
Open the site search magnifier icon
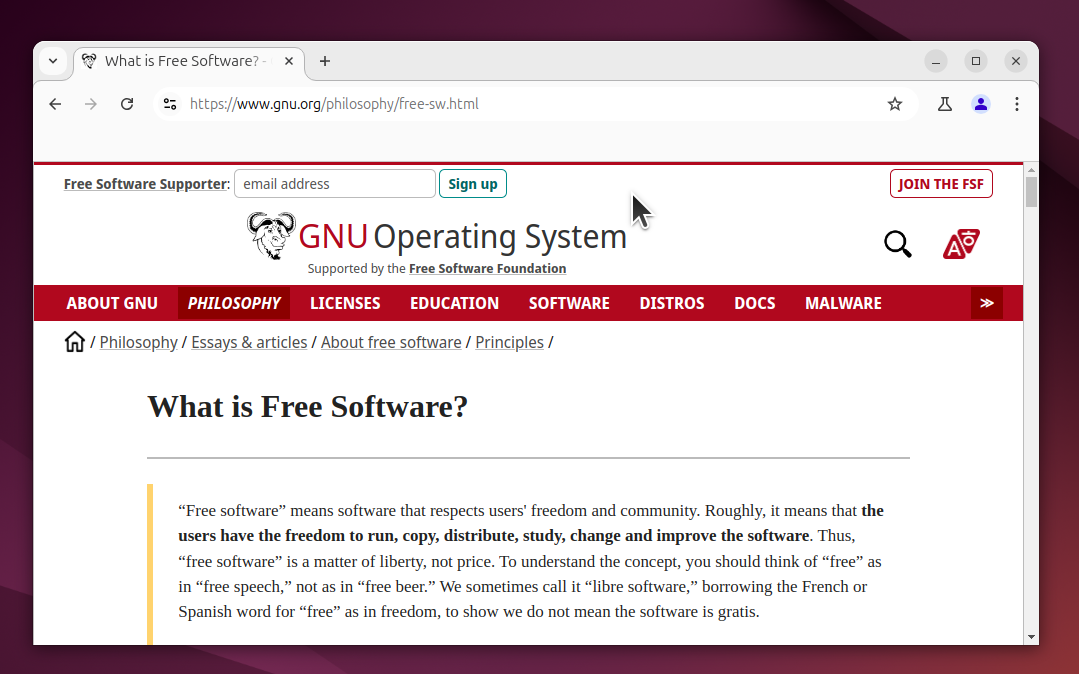click(897, 244)
